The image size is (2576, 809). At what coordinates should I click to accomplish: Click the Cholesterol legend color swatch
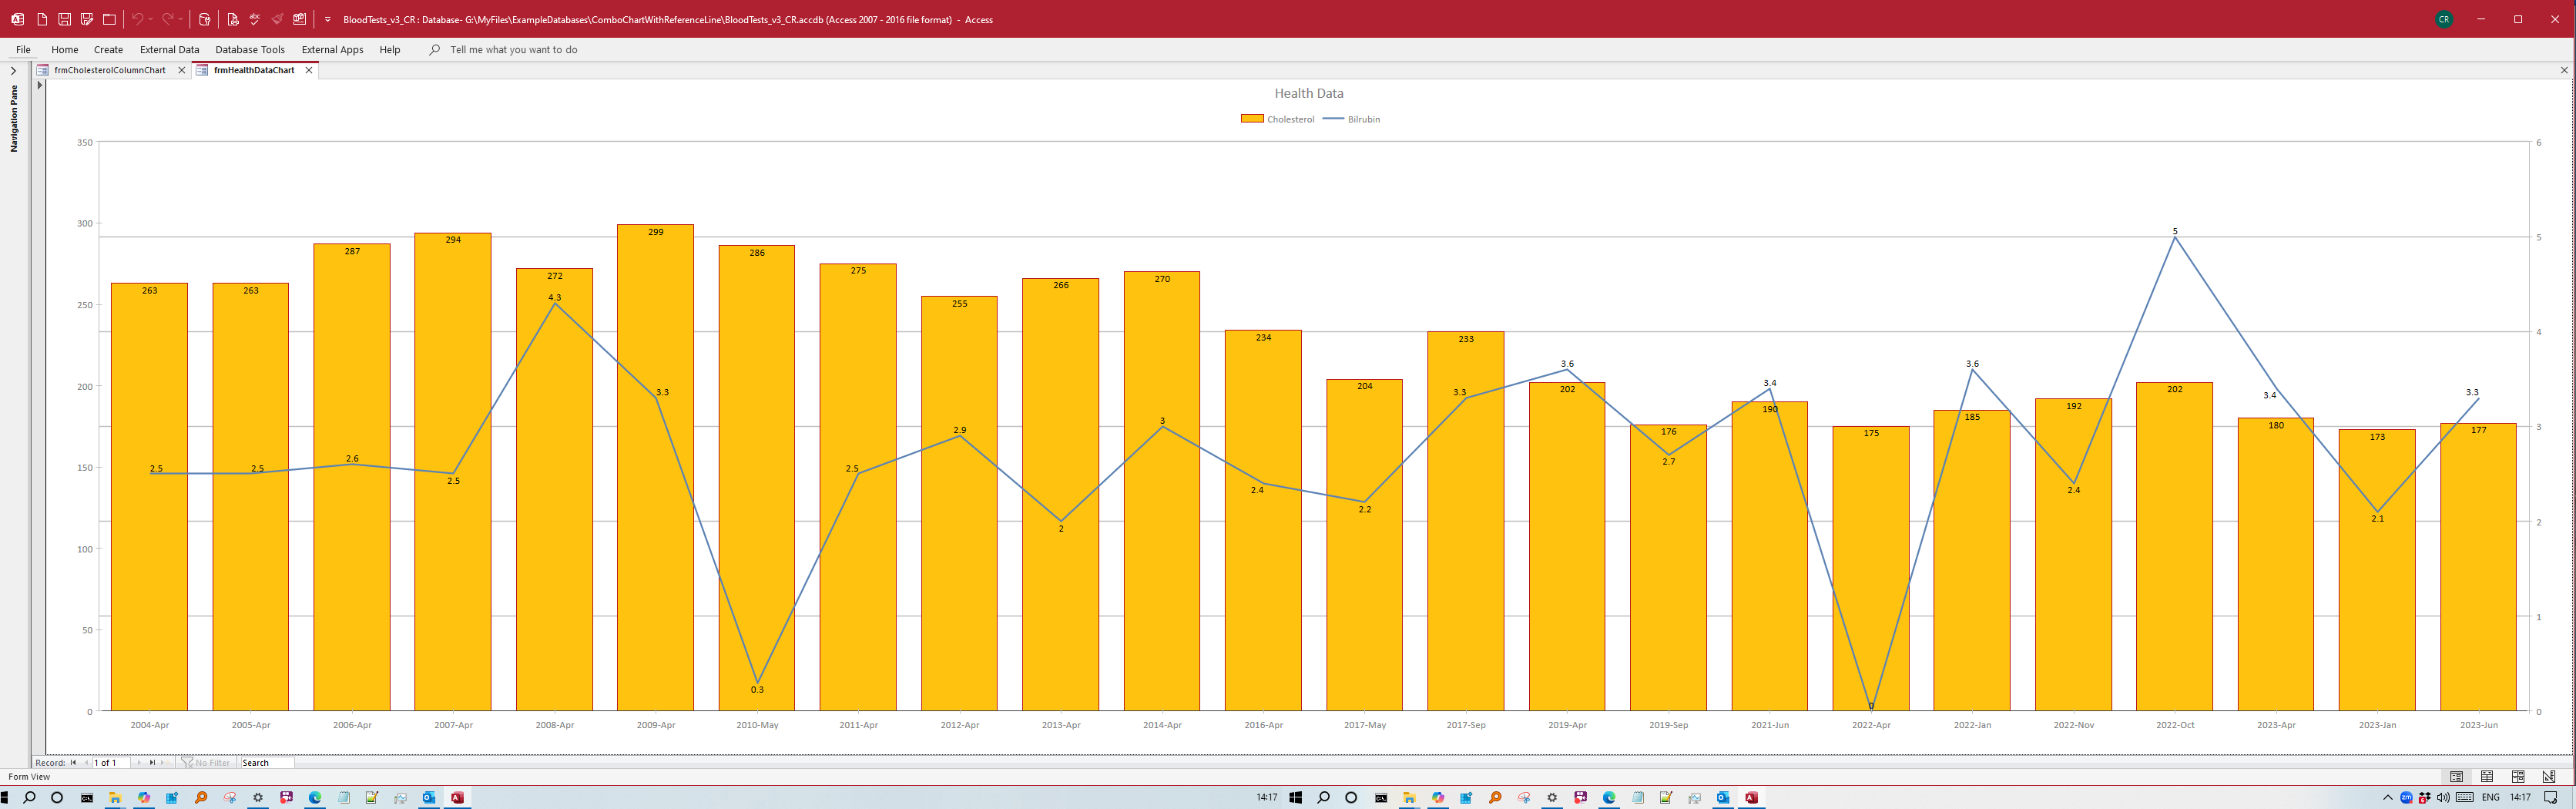click(1252, 119)
